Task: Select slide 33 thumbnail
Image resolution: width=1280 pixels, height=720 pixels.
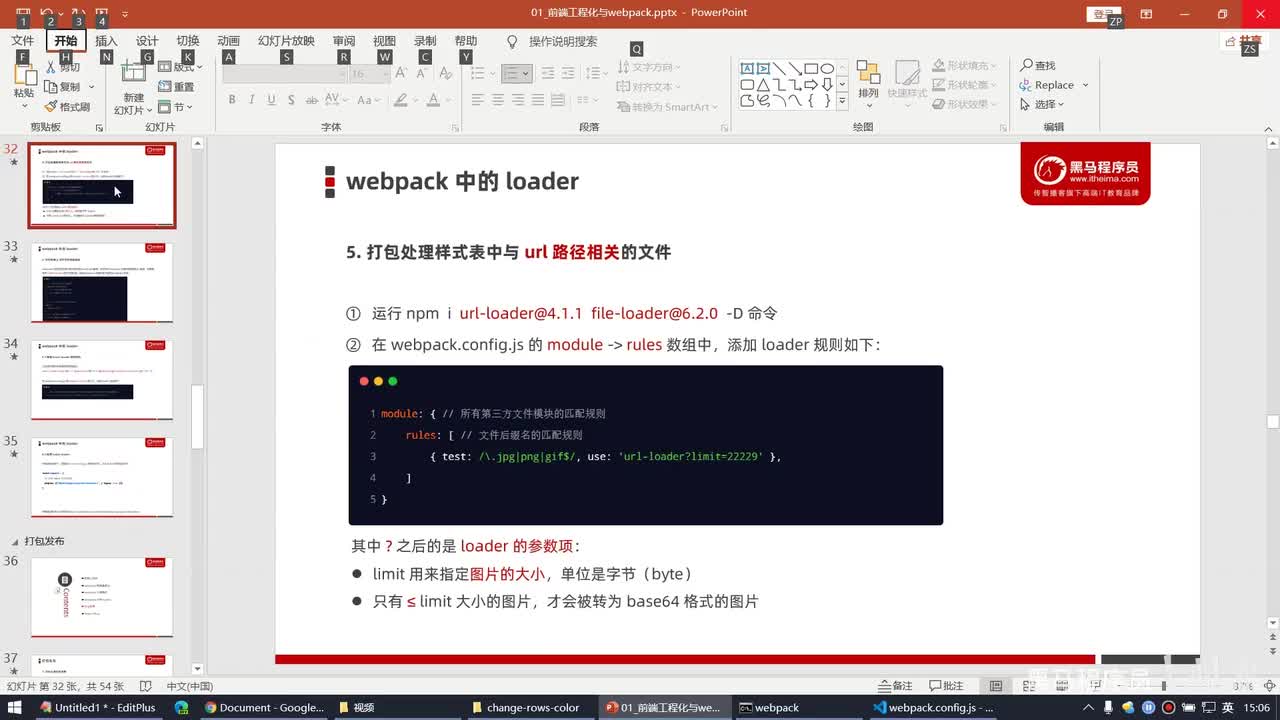Action: pos(102,282)
